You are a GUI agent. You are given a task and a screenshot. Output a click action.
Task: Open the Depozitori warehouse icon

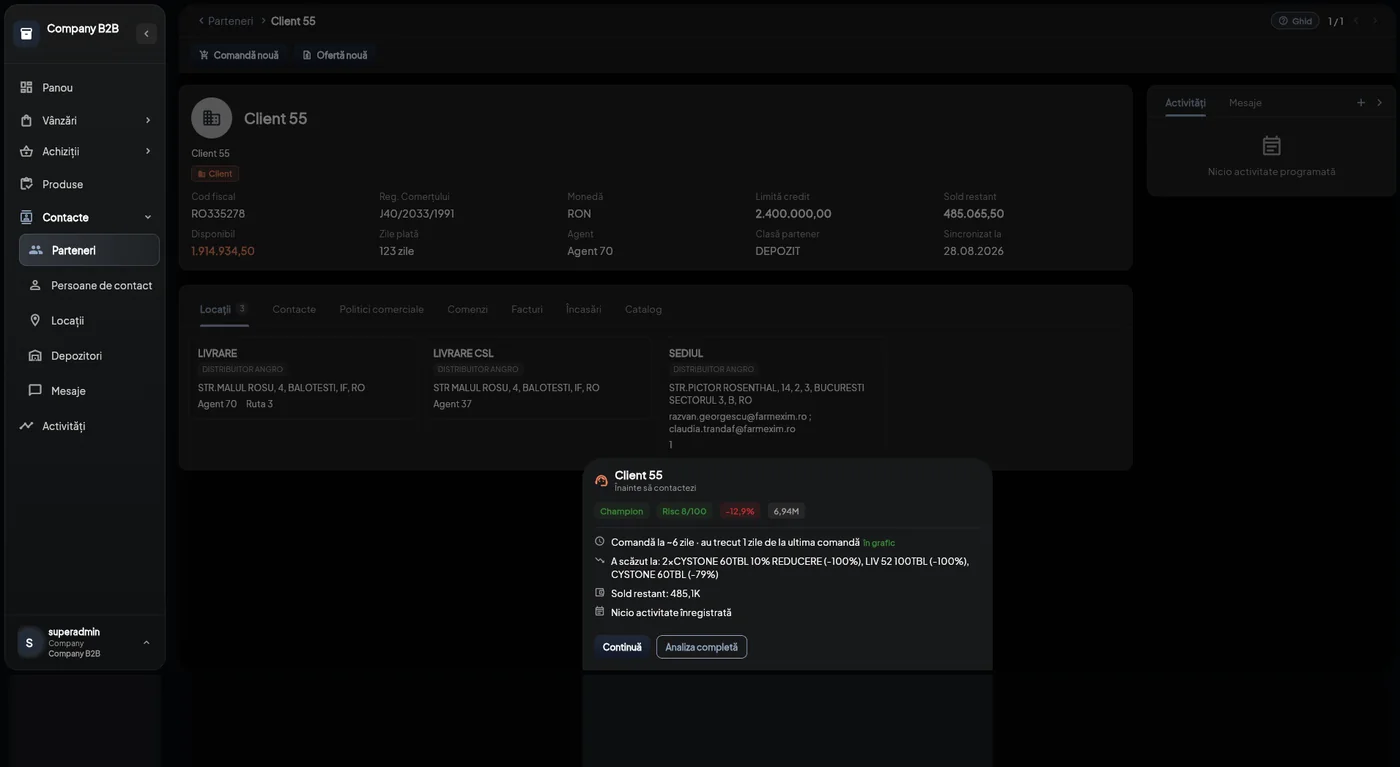[35, 355]
